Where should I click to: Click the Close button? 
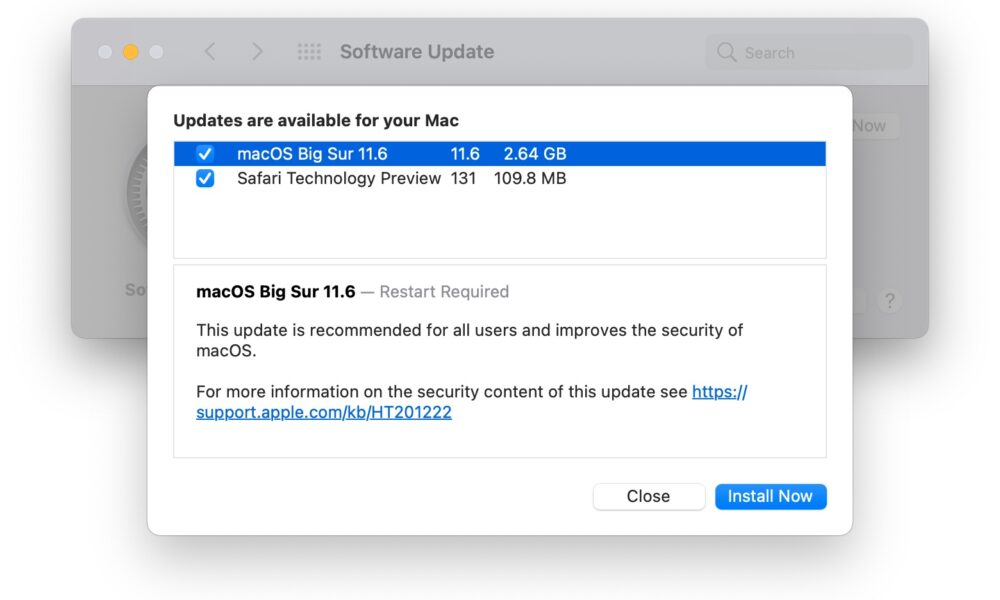click(649, 497)
